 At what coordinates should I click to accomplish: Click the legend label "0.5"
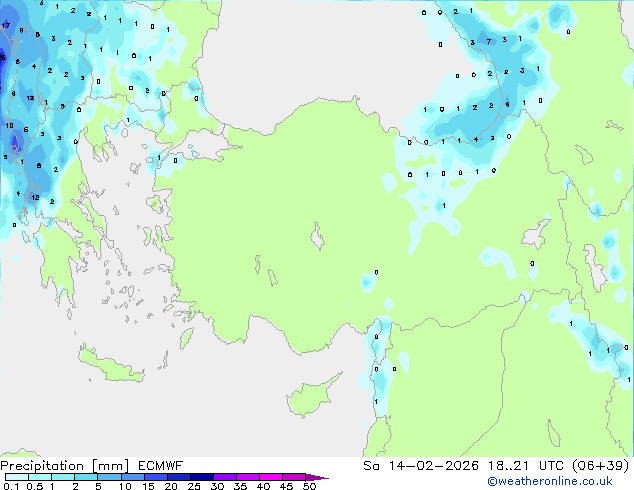[35, 486]
